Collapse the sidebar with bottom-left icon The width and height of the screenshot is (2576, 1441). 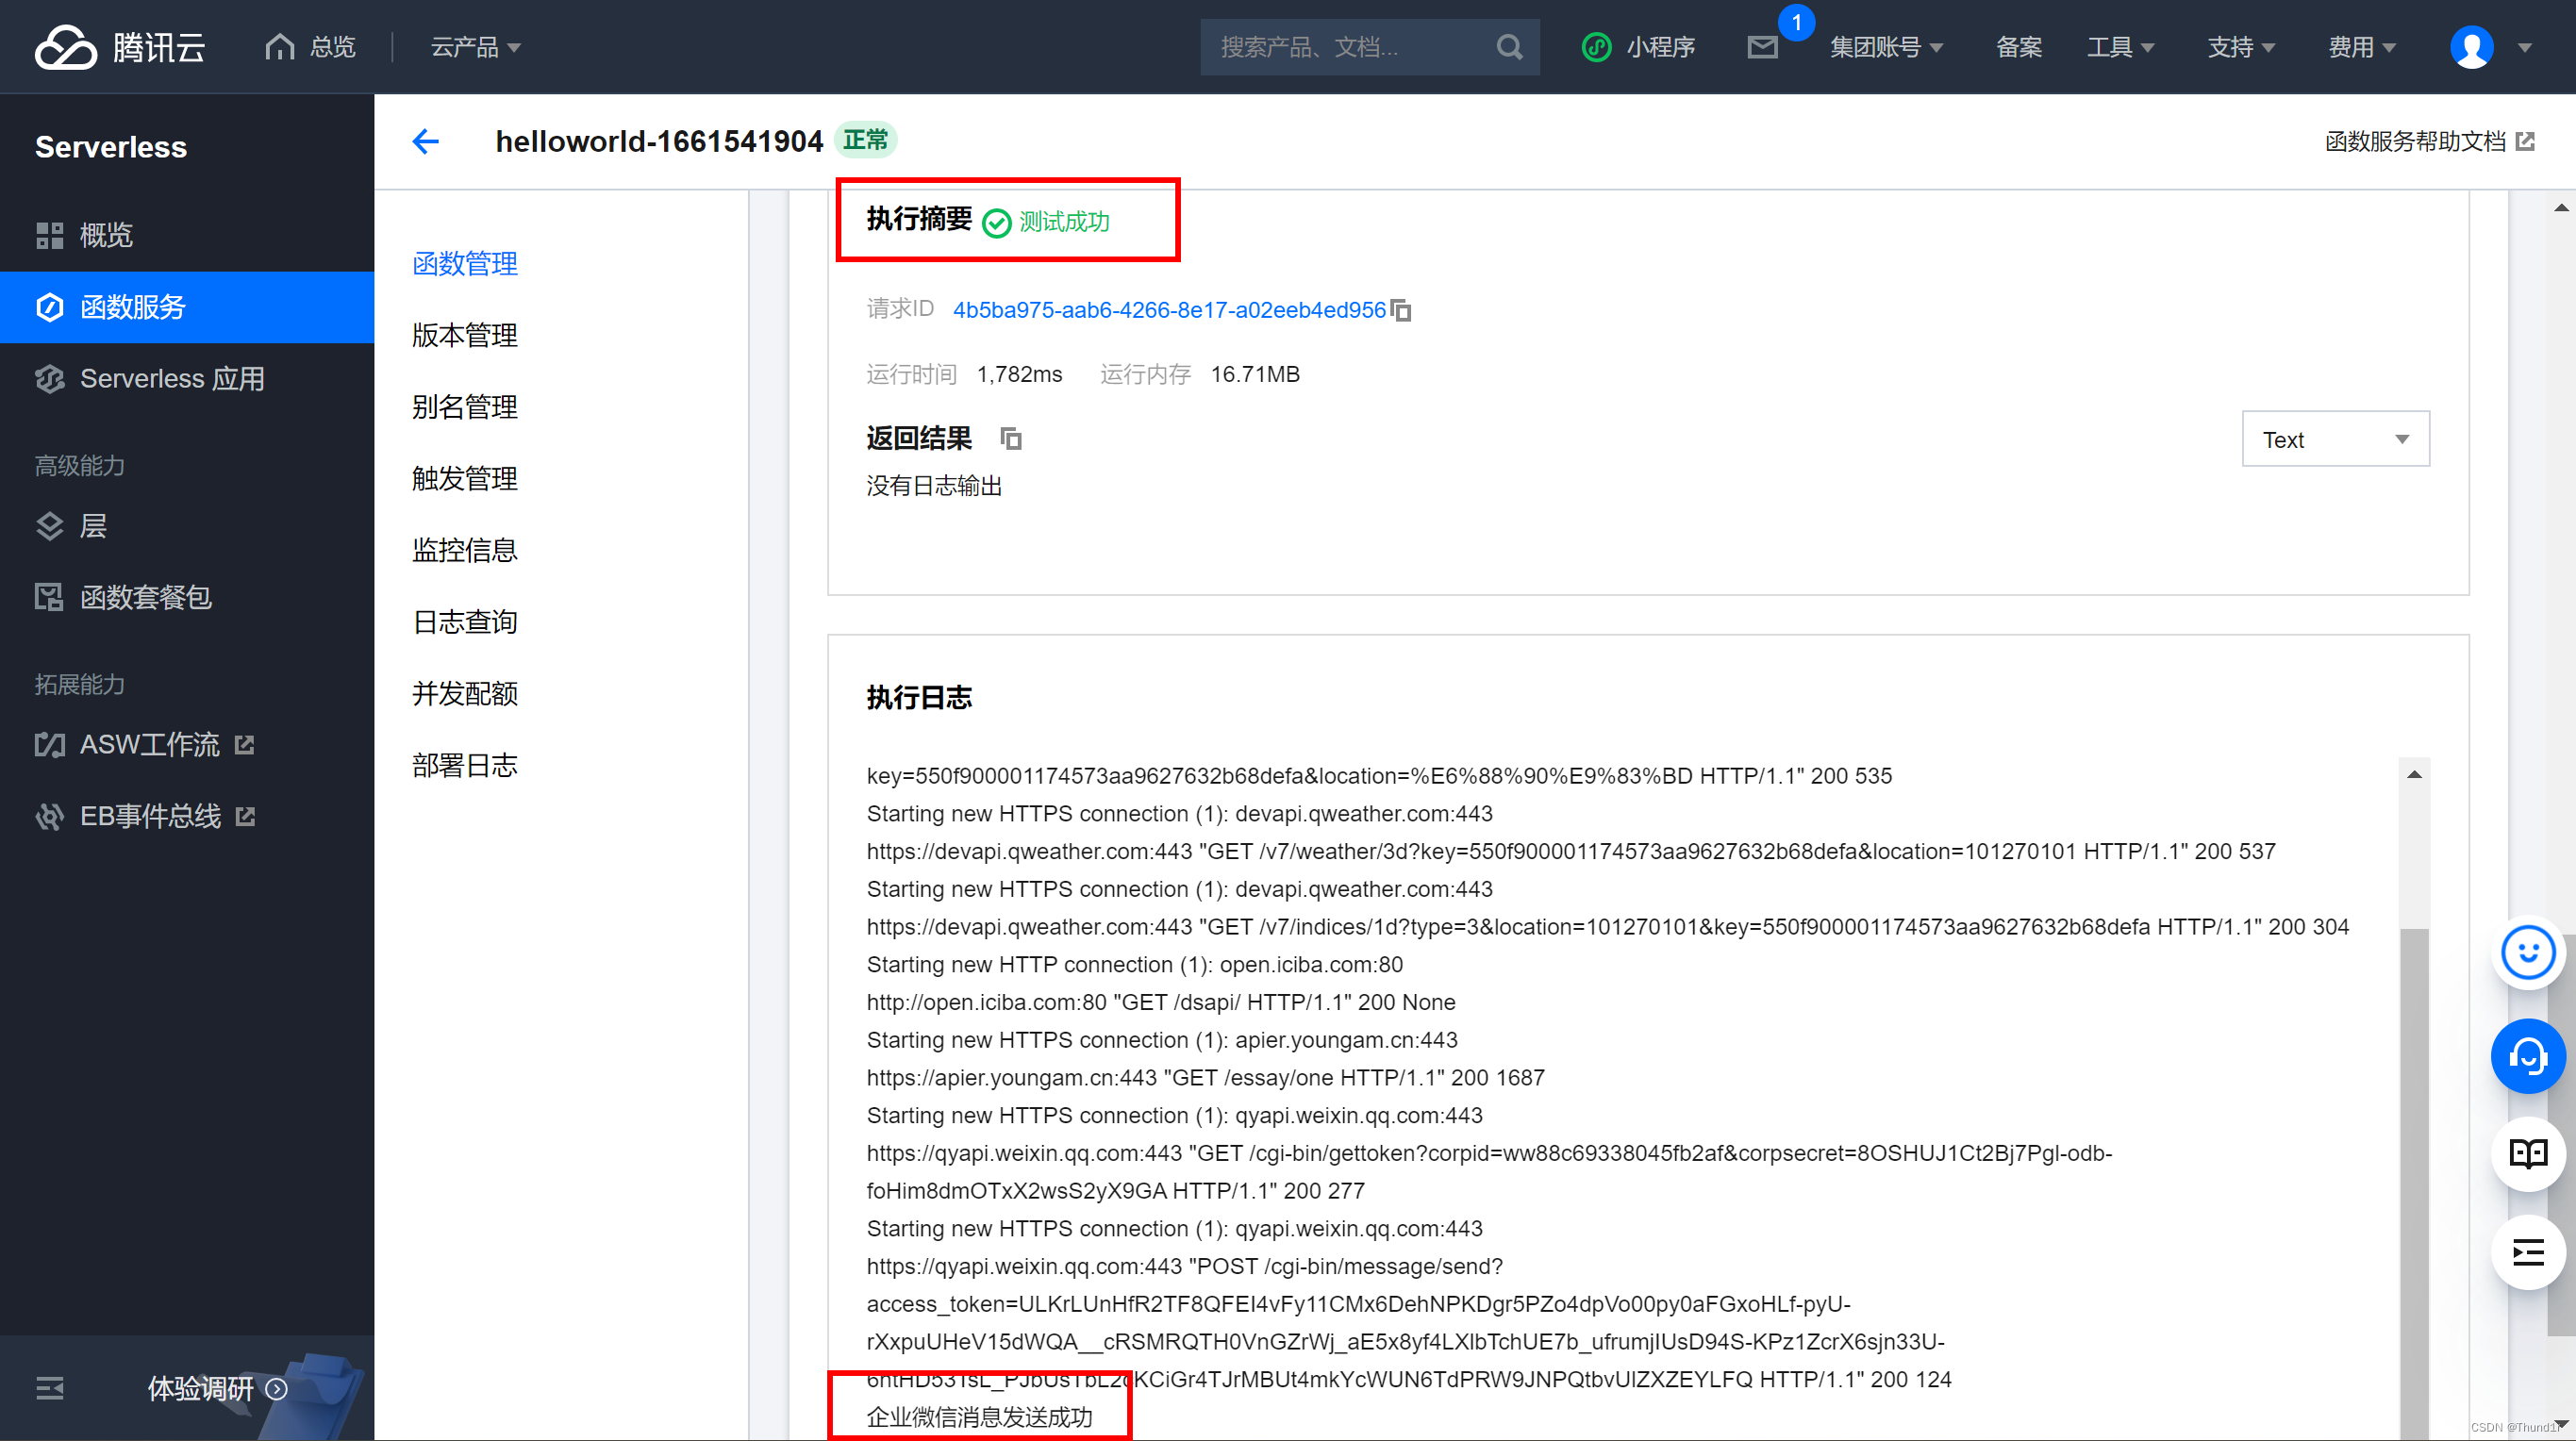tap(49, 1387)
